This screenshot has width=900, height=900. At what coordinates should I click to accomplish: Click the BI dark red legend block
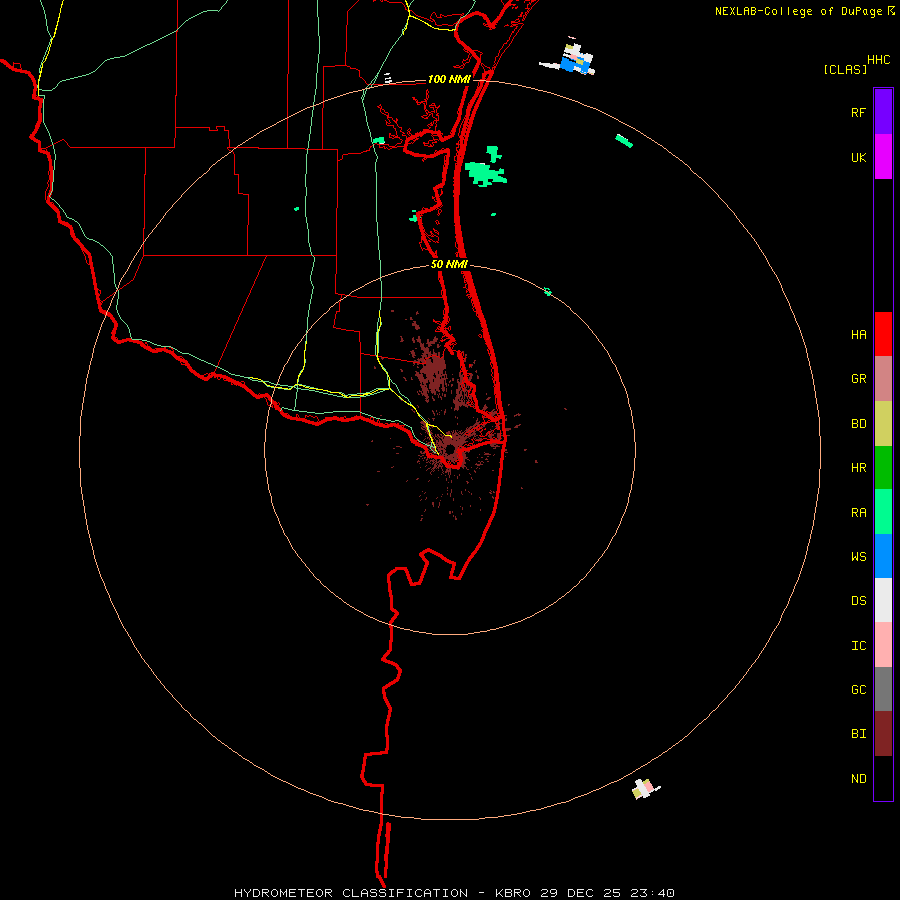tap(883, 734)
